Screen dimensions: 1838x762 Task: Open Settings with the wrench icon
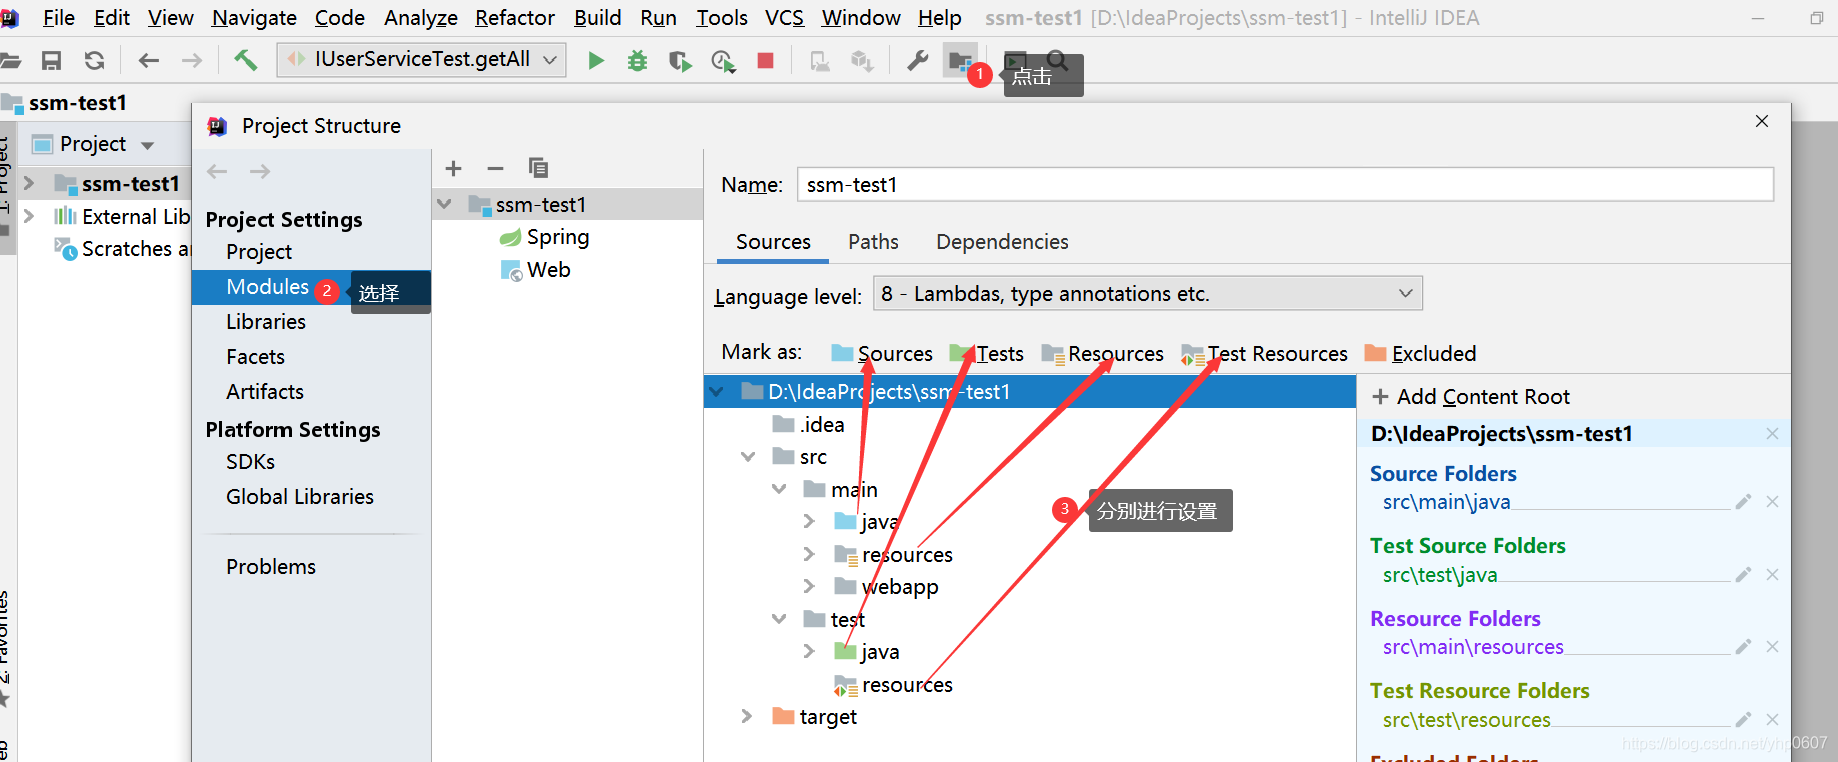click(917, 61)
